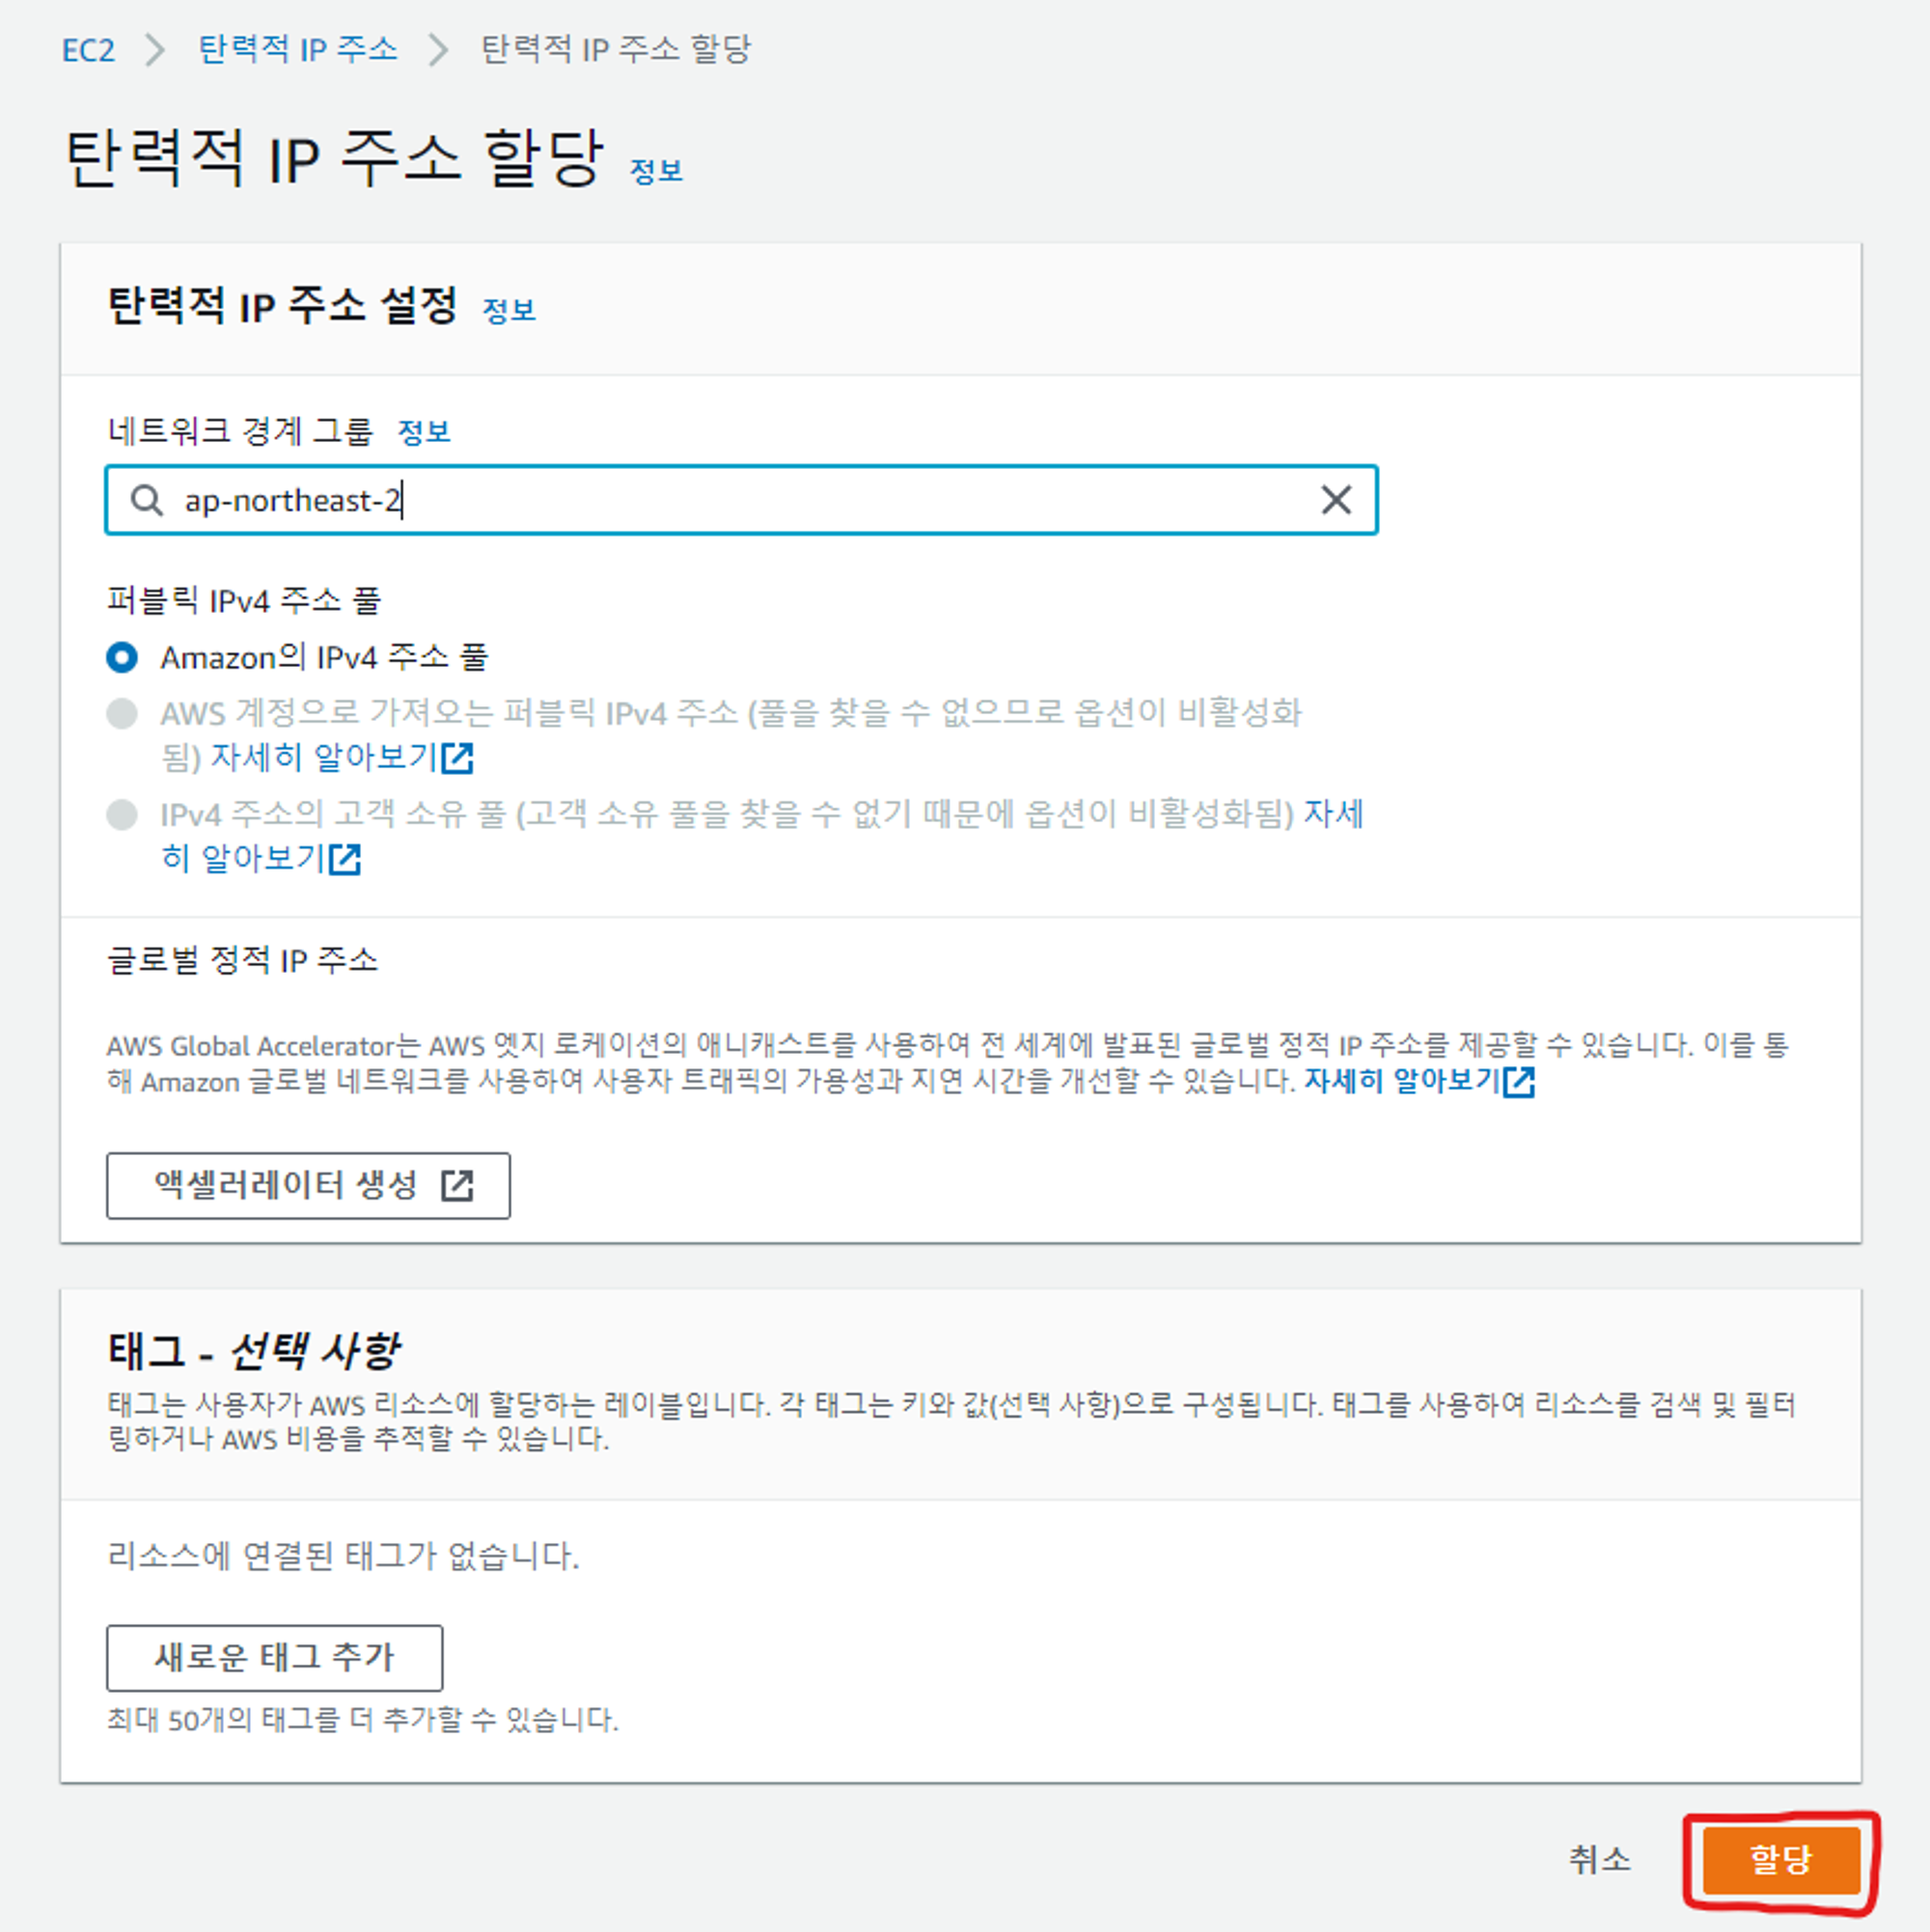
Task: Select Amazon의 IPv4 주소 풀 radio button
Action: click(122, 657)
